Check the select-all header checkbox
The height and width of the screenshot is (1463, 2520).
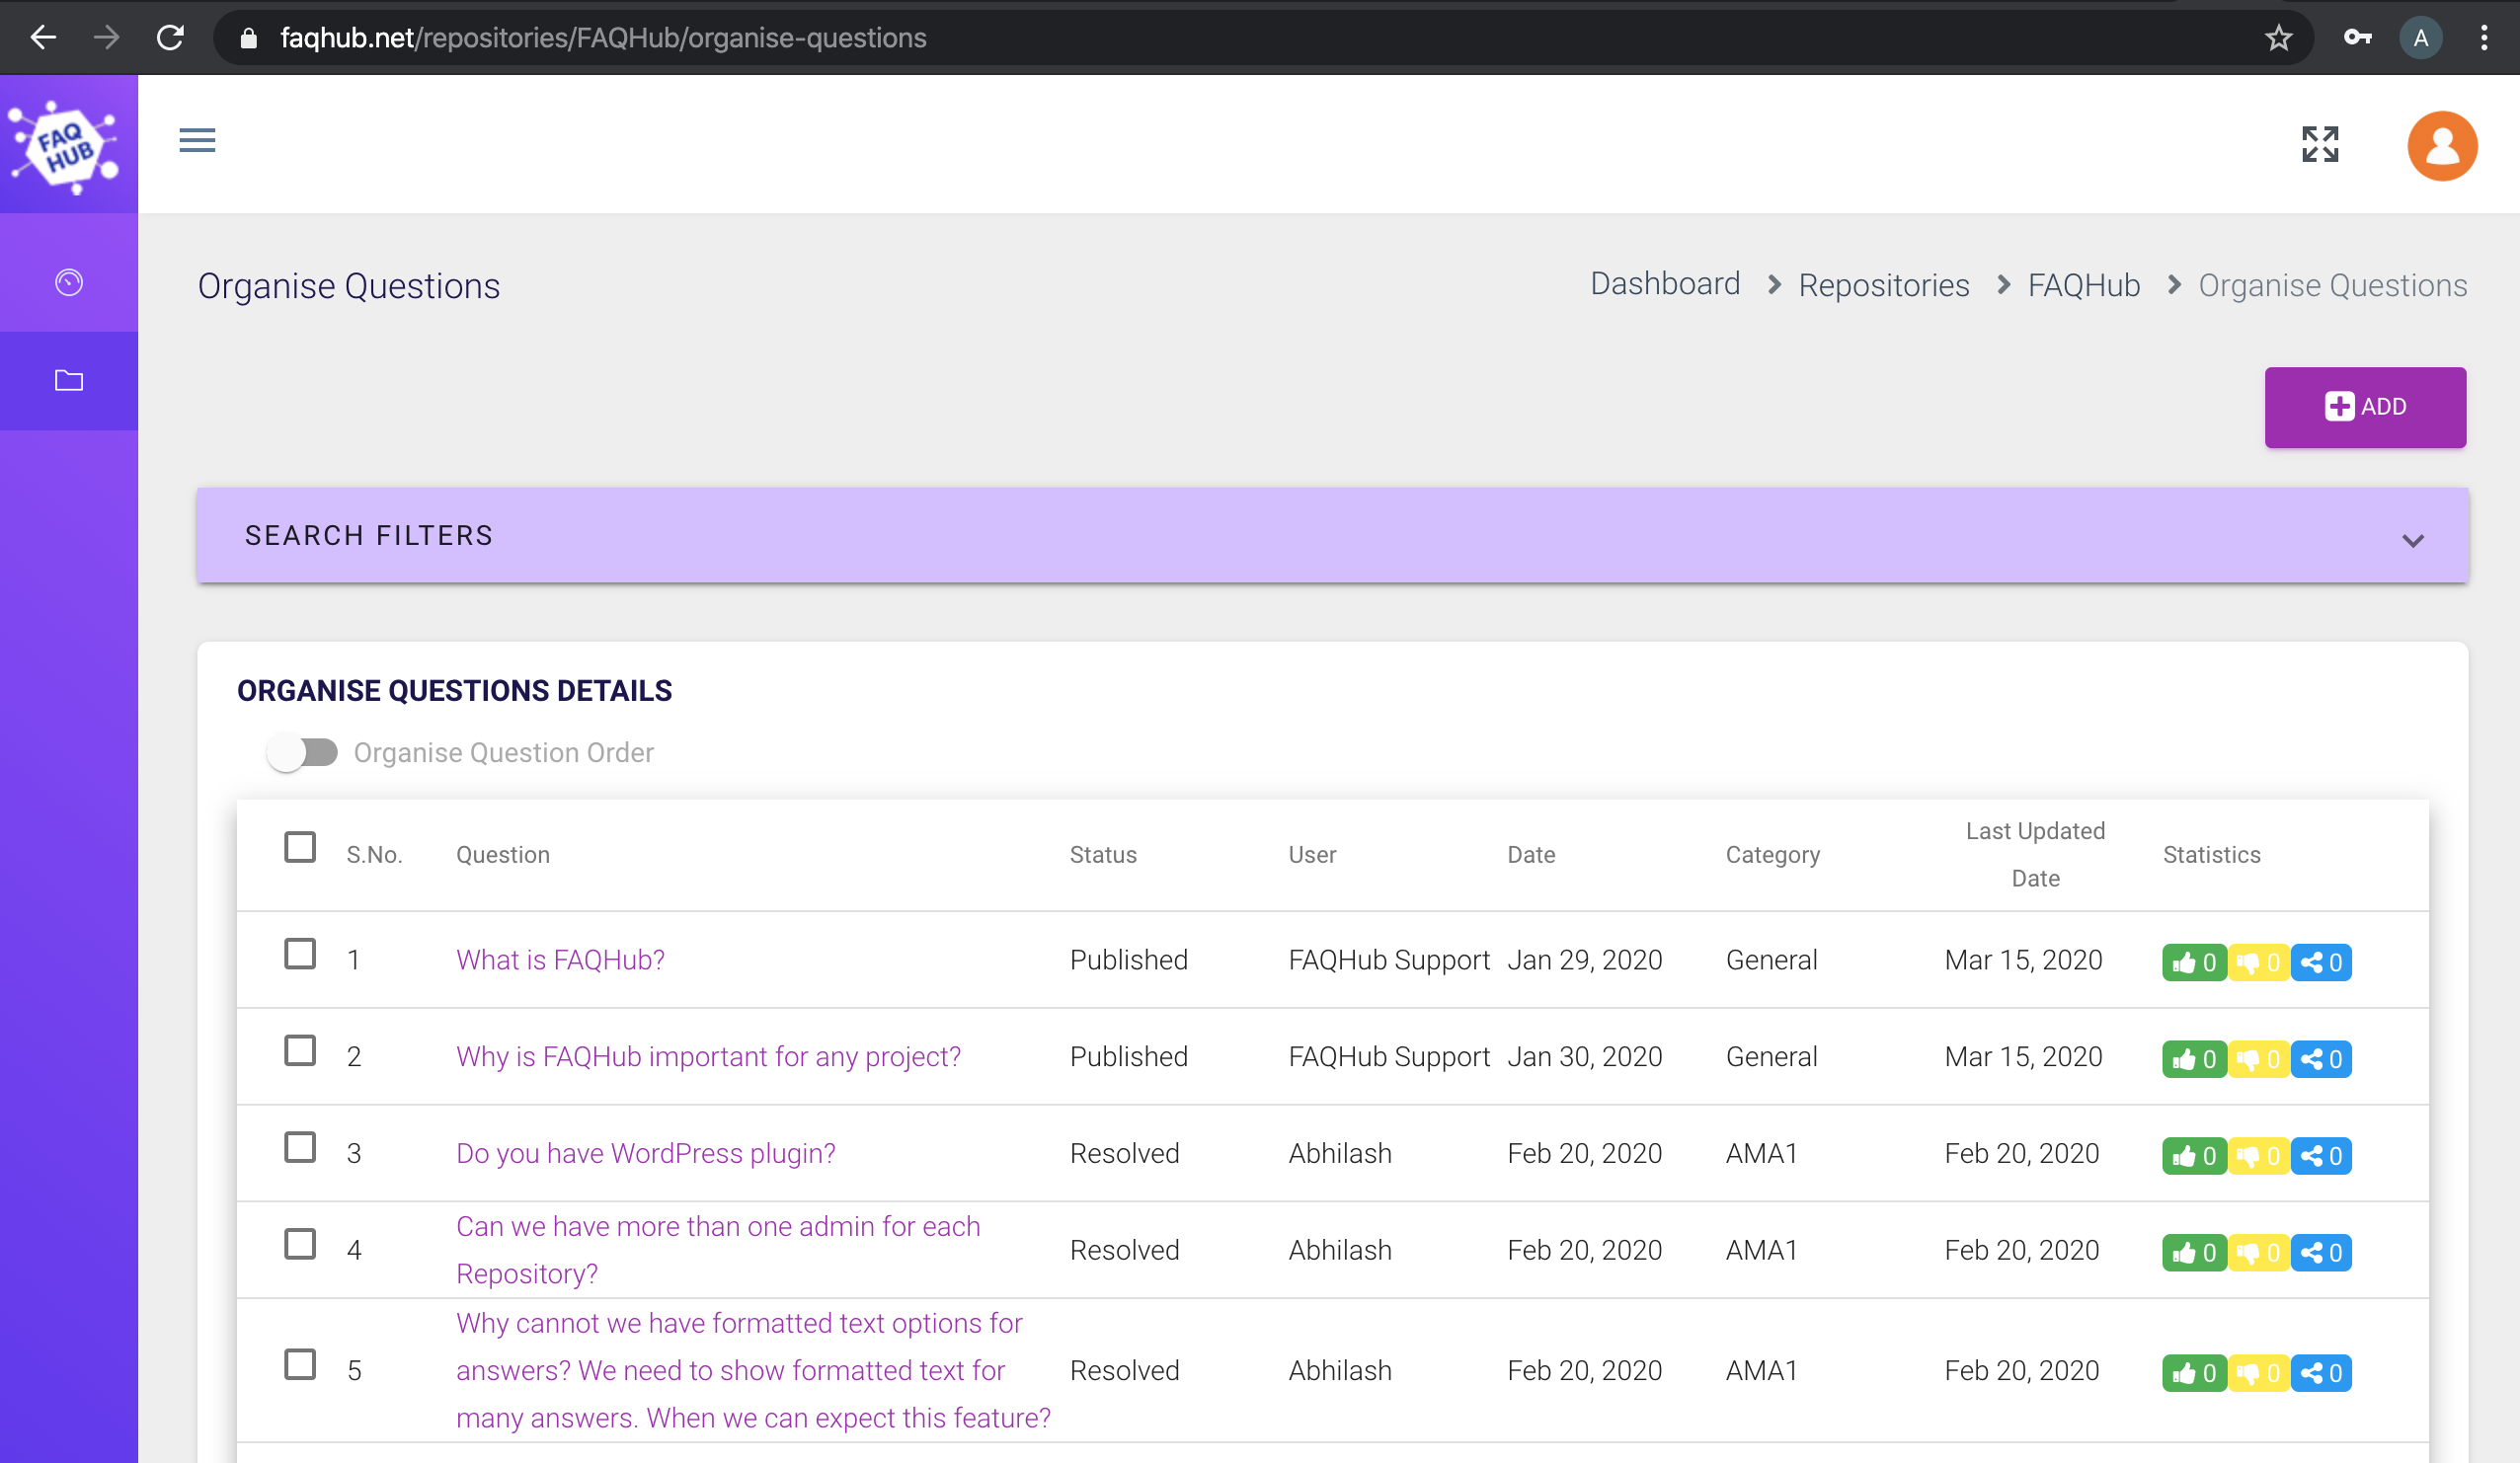pos(300,847)
